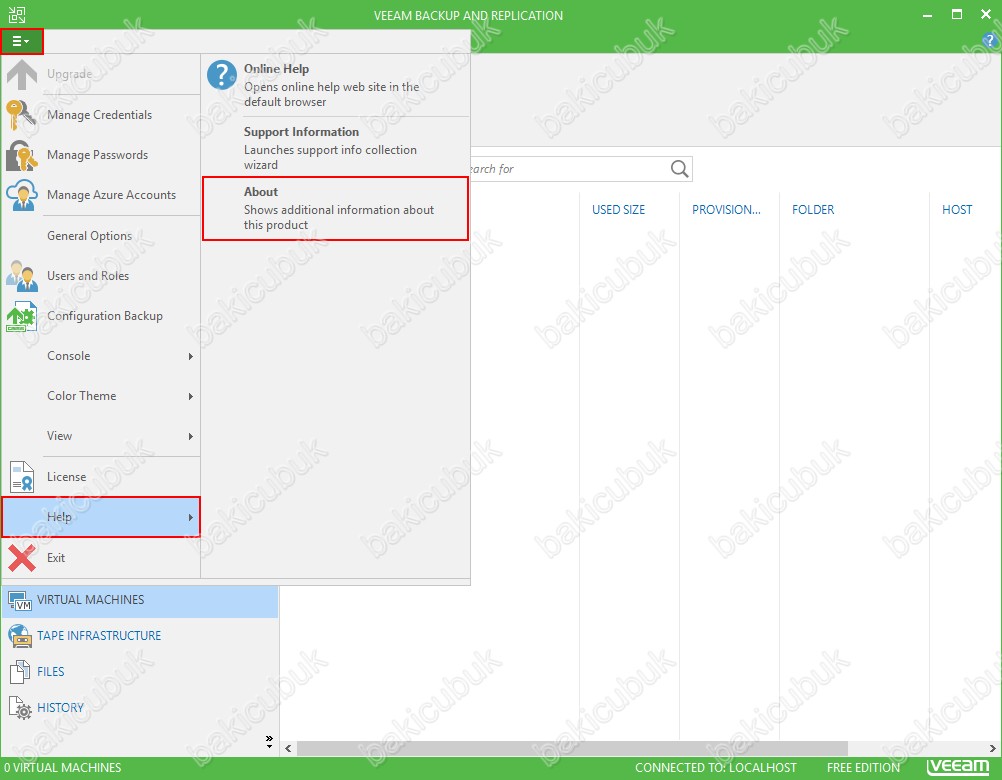Viewport: 1002px width, 780px height.
Task: Maximize the Veeam window
Action: 957,15
